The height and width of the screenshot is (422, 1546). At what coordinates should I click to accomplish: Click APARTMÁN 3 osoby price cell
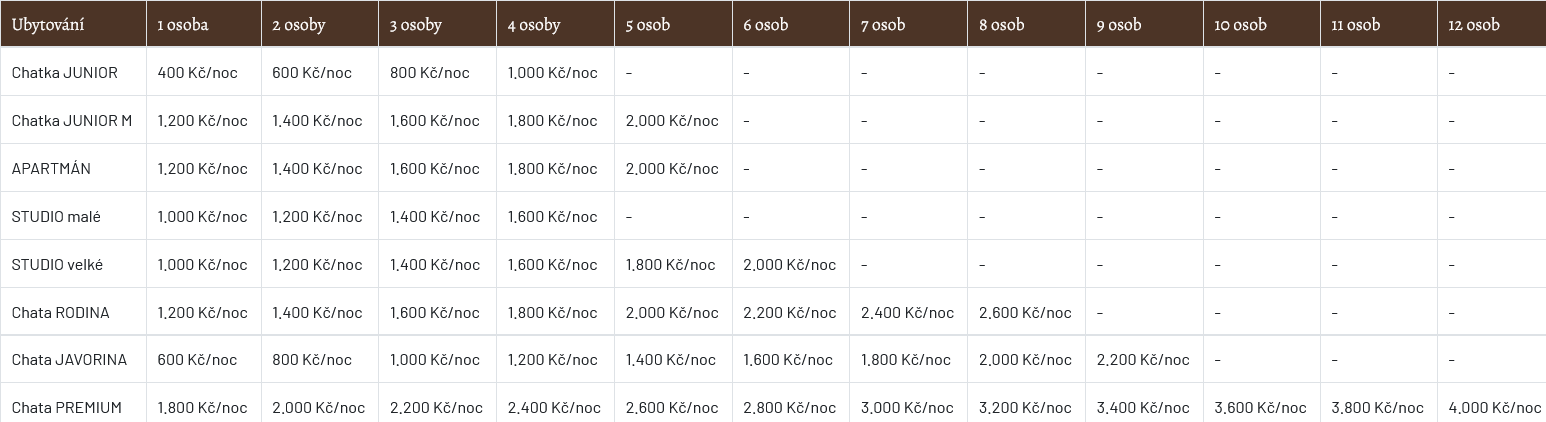(435, 168)
